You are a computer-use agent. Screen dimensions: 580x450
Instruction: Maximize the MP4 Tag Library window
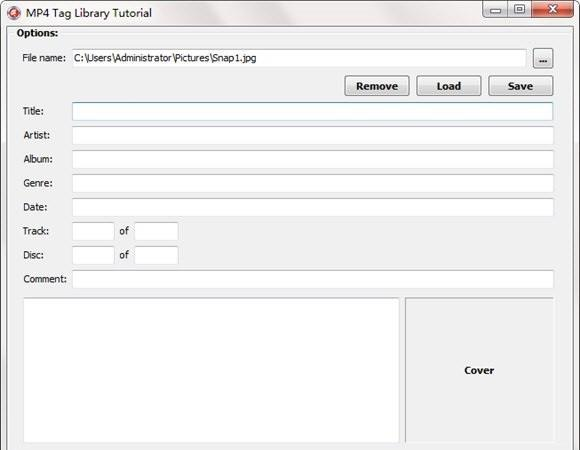(x=519, y=9)
